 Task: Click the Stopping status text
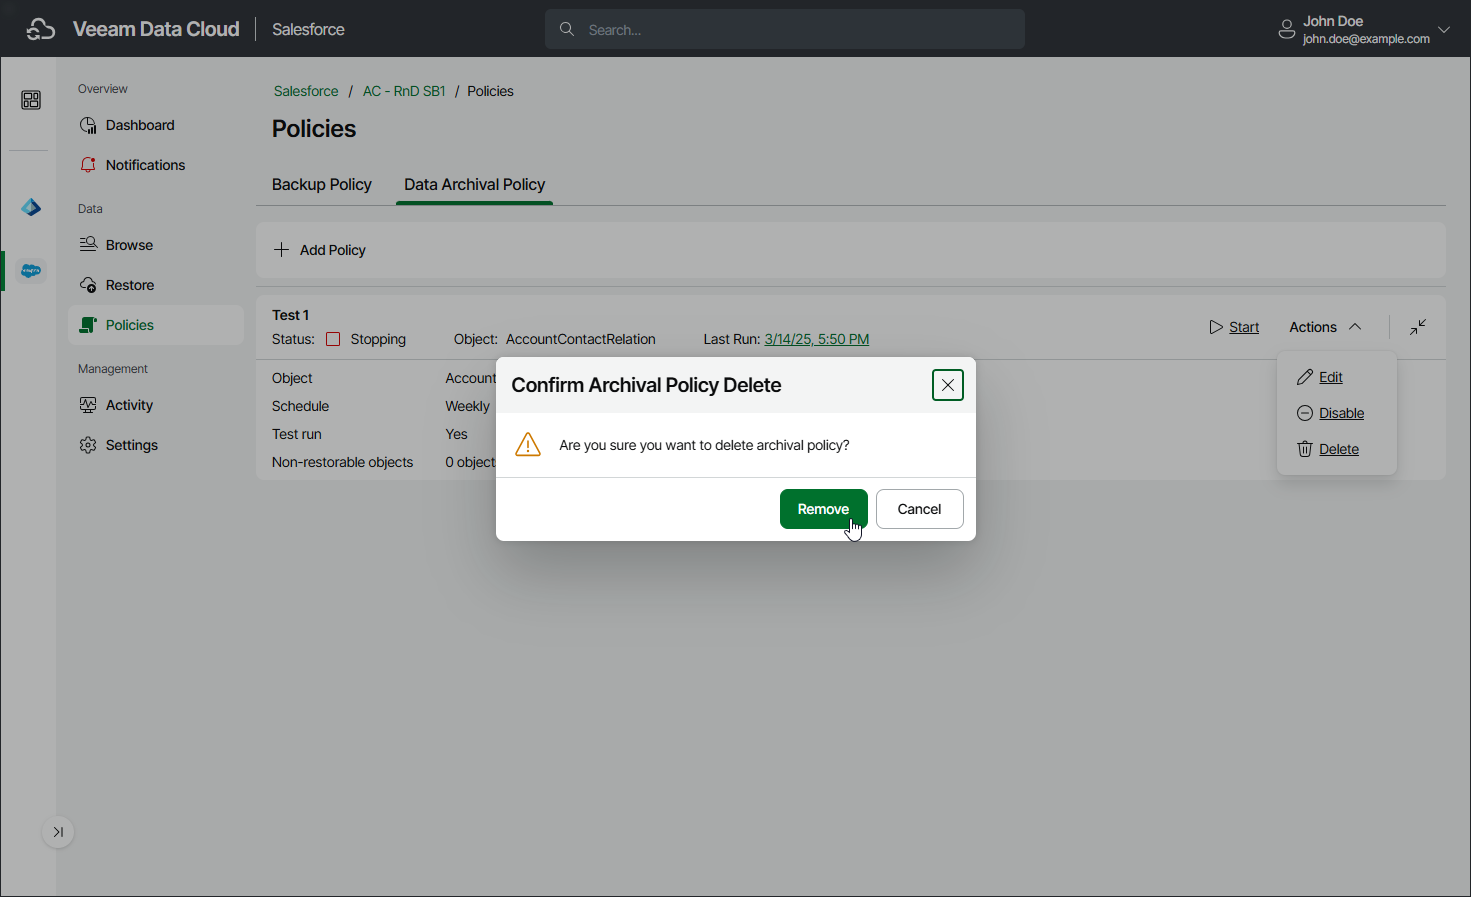click(378, 339)
